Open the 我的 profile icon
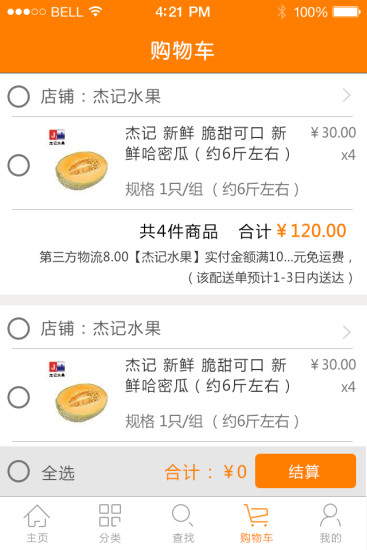This screenshot has height=550, width=367. [330, 516]
